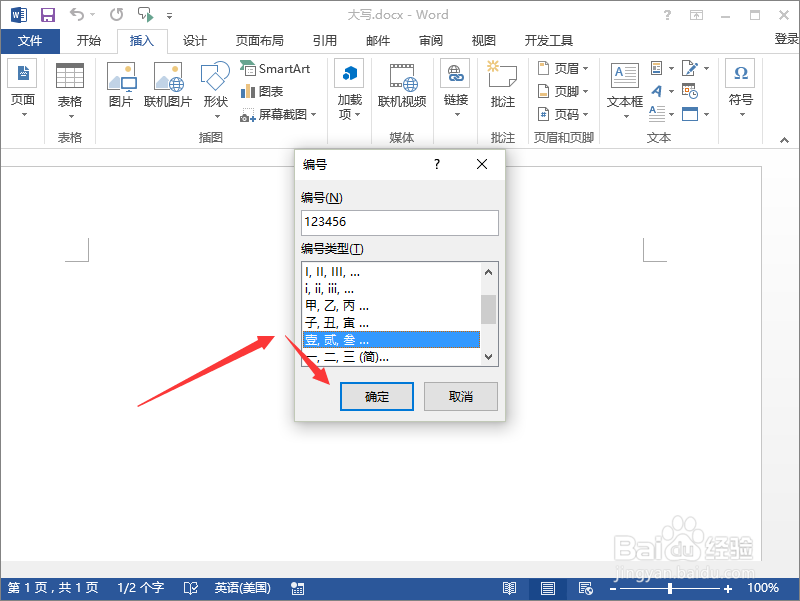Confirm the numbering with 确定 button
Screen dimensions: 800x601
376,396
